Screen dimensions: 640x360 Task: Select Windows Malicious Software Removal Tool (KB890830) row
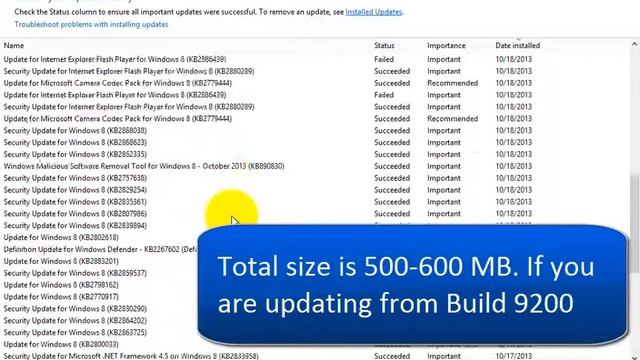pos(144,166)
